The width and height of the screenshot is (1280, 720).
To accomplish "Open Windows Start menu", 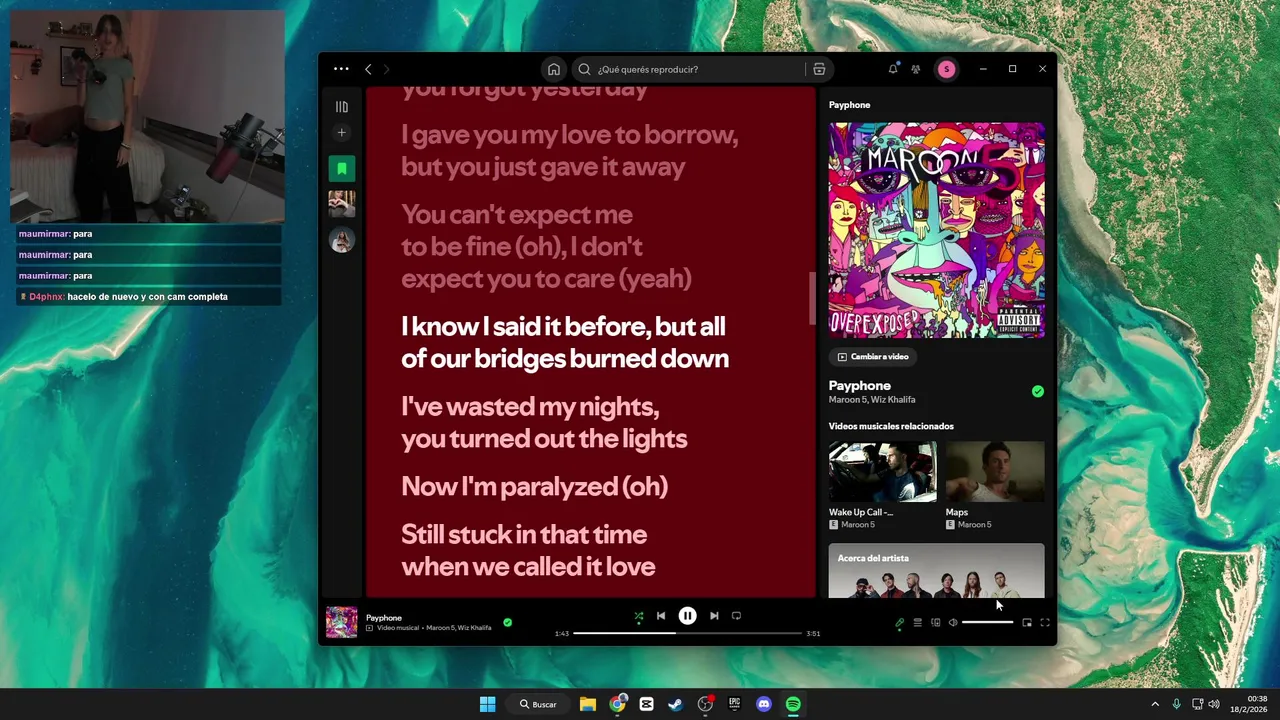I will point(487,704).
